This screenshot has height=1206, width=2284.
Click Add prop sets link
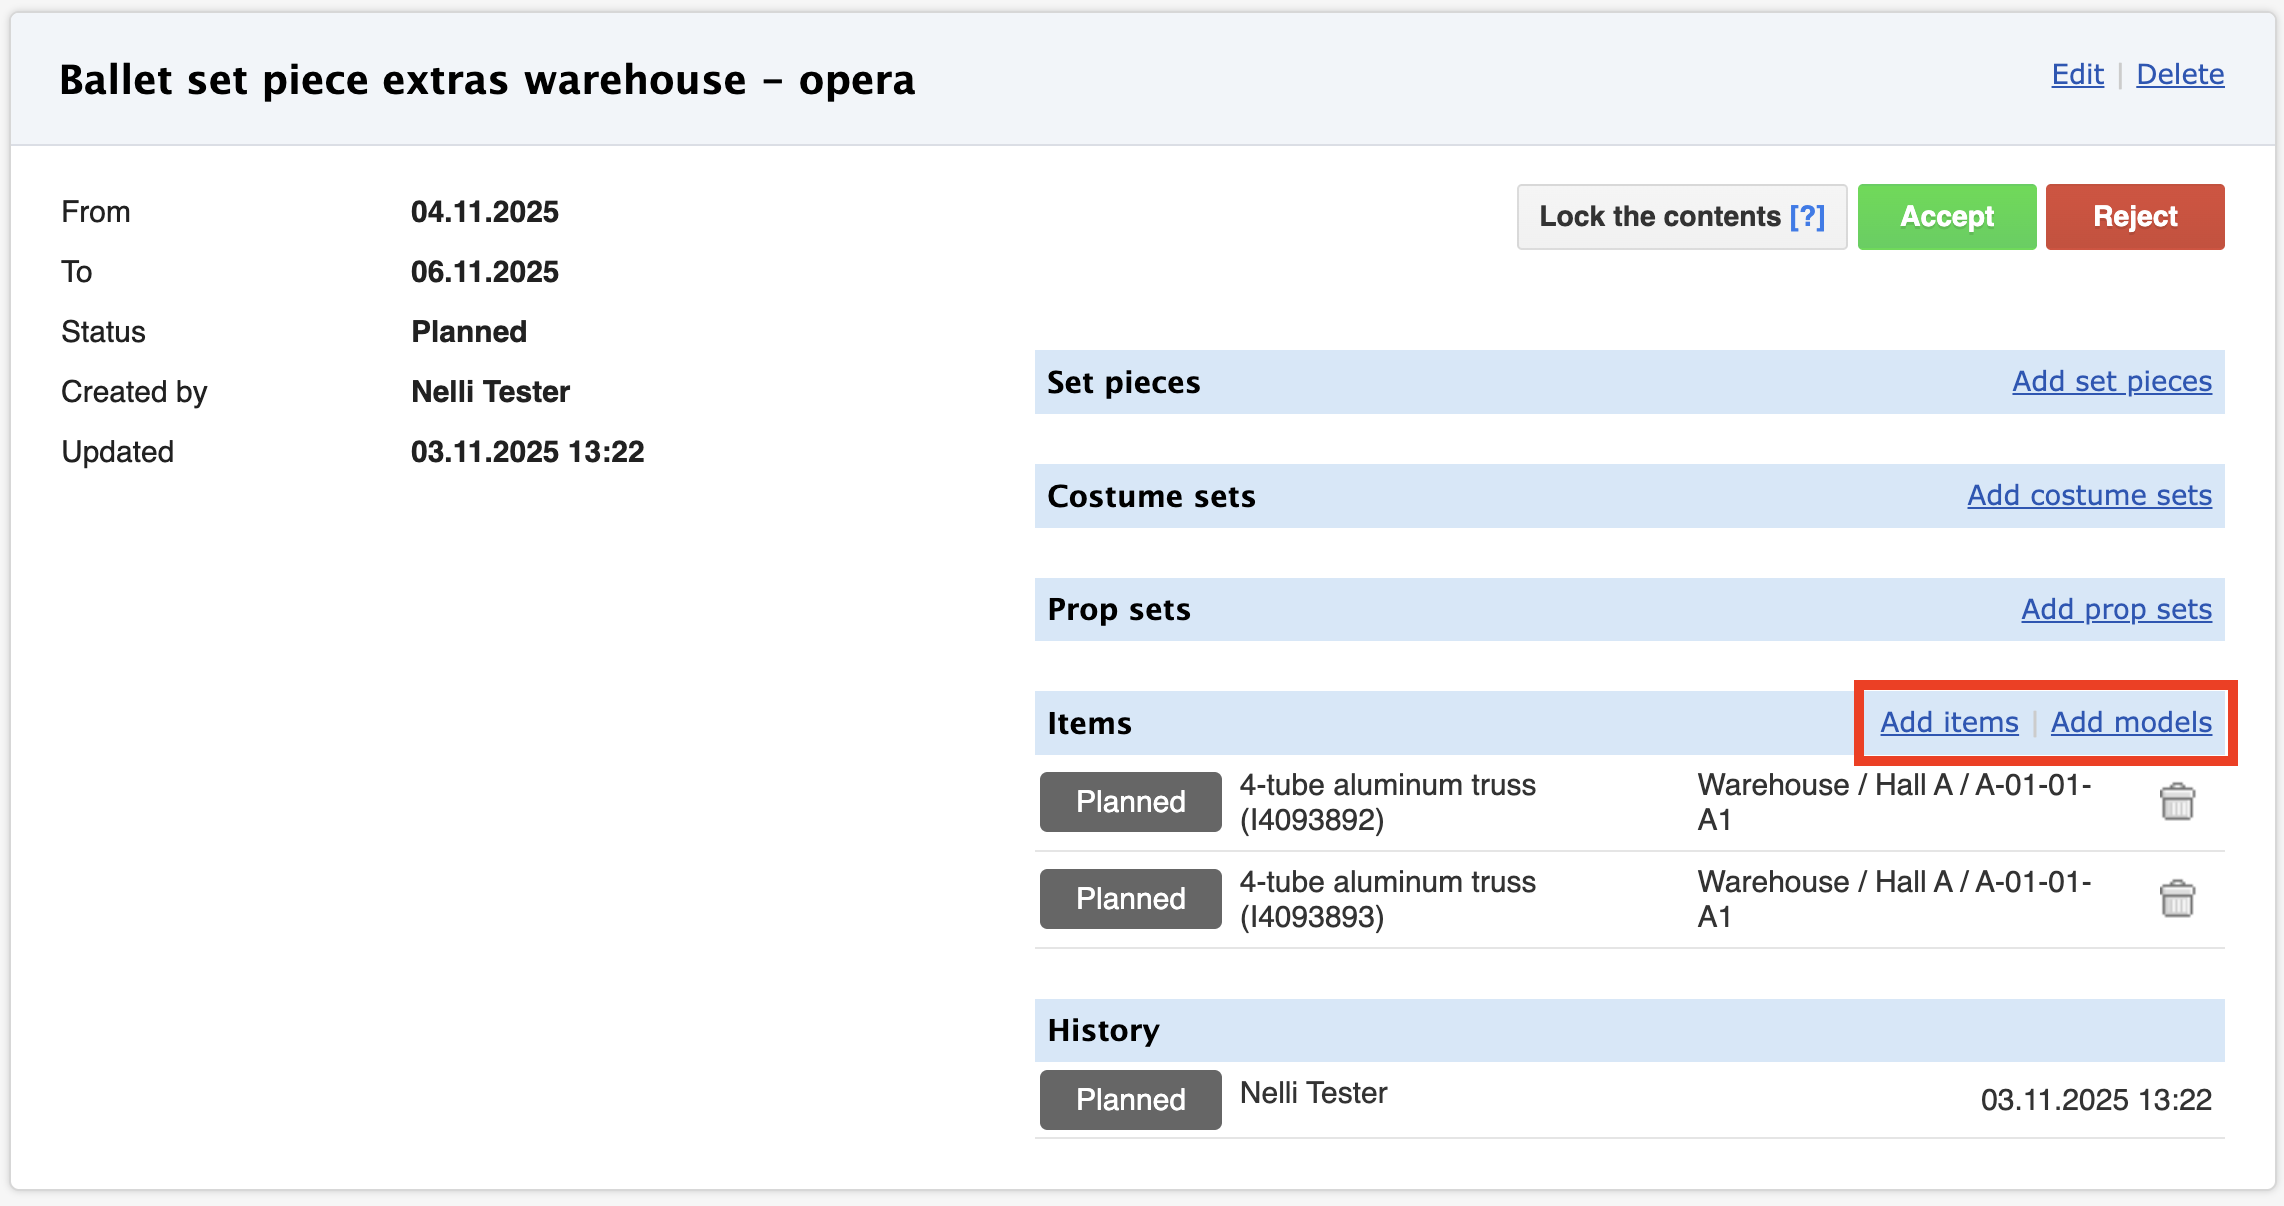[x=2116, y=609]
